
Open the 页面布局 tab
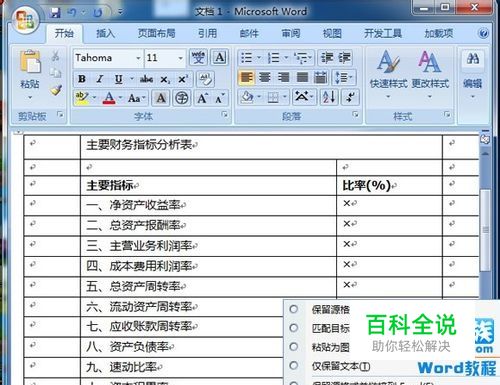point(156,33)
